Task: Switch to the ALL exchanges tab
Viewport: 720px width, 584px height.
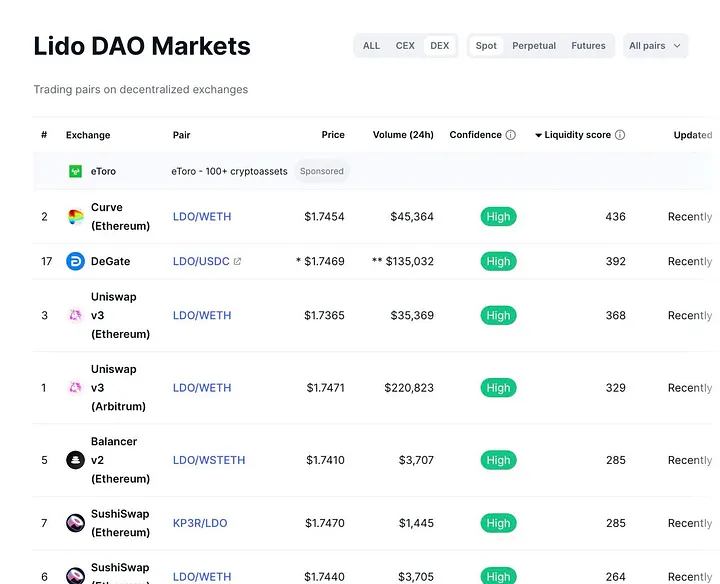Action: (x=371, y=46)
